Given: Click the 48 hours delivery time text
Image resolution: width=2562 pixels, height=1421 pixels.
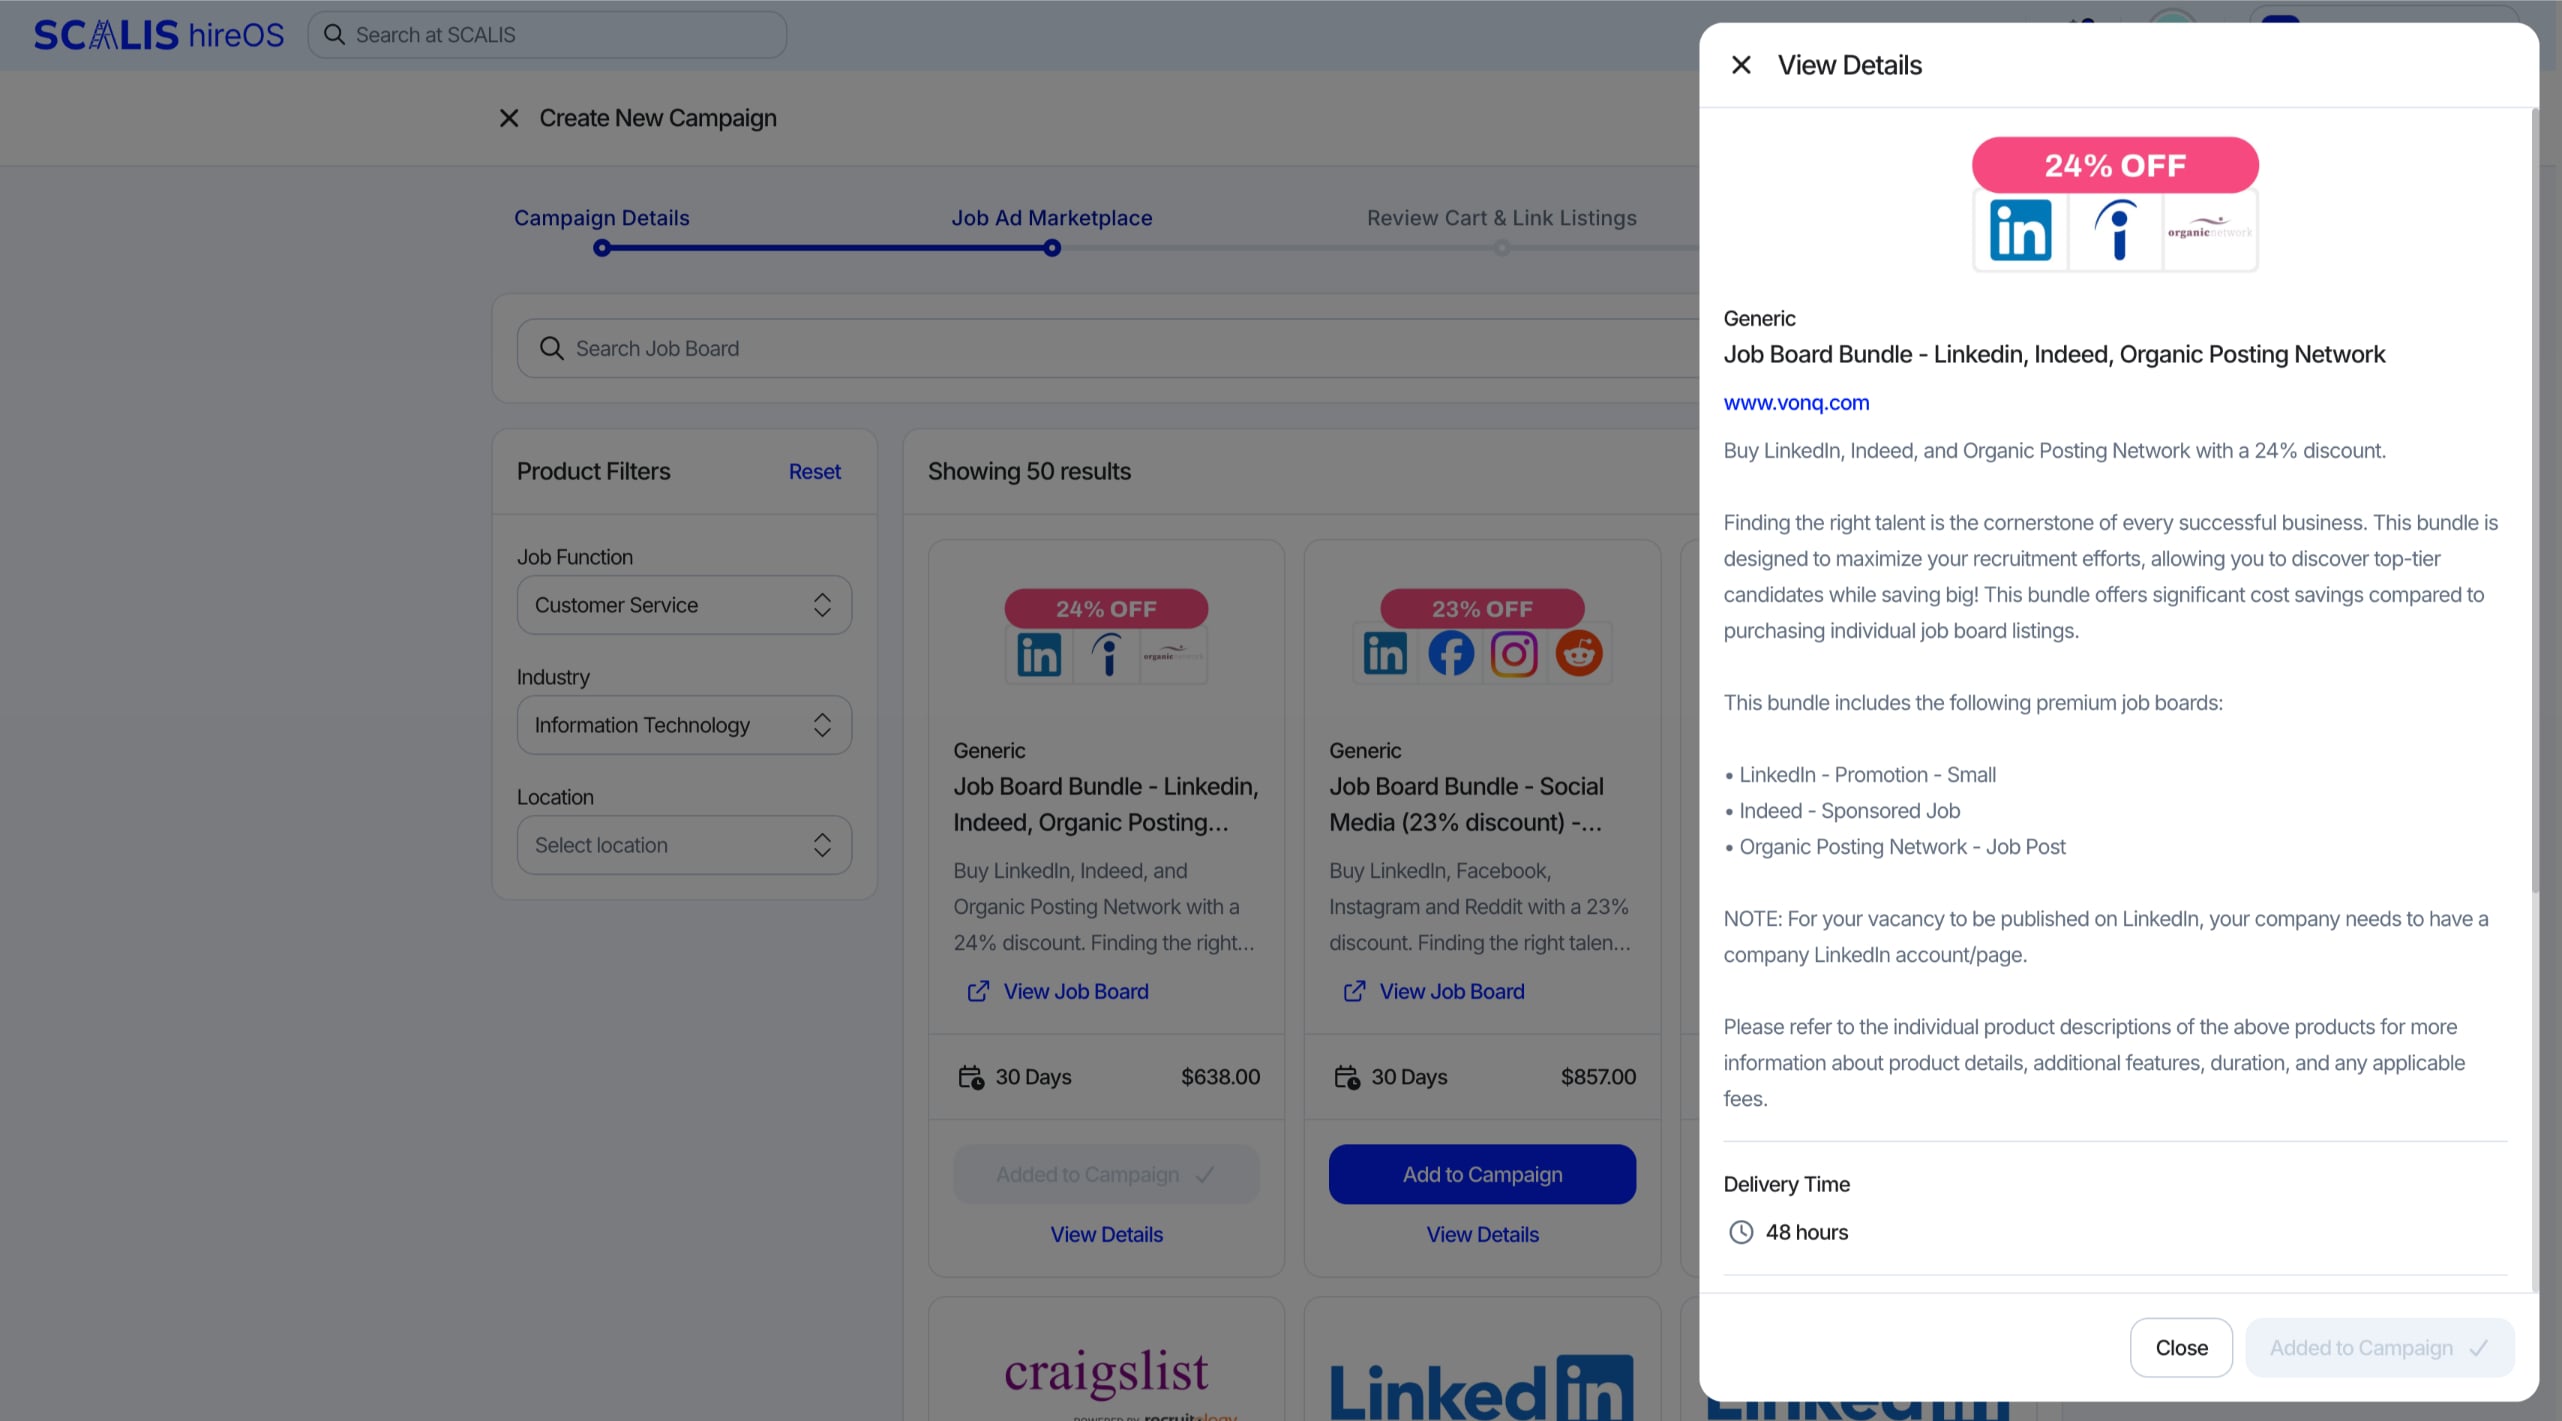Looking at the screenshot, I should 1806,1232.
